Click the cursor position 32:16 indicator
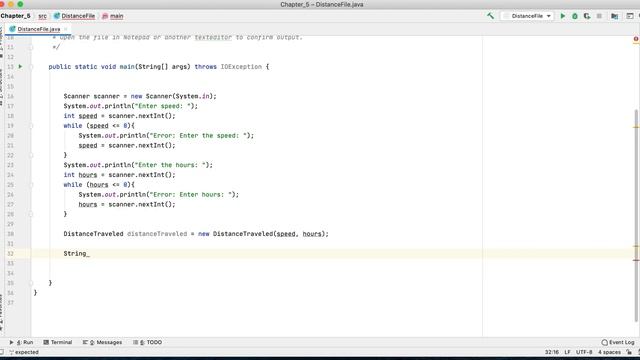 551,352
